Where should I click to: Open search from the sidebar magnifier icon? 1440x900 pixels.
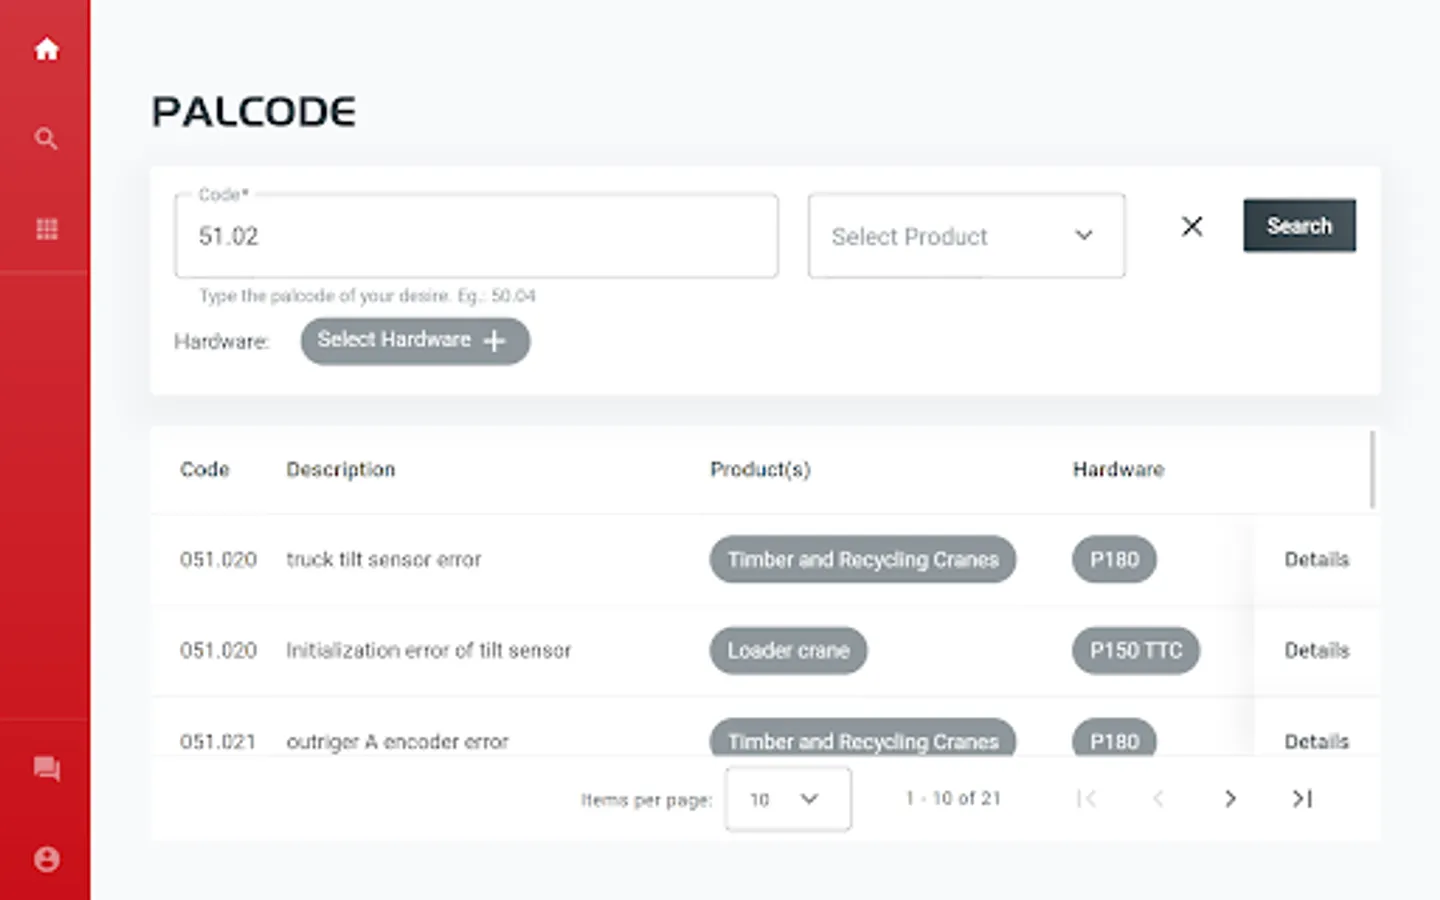click(x=46, y=139)
